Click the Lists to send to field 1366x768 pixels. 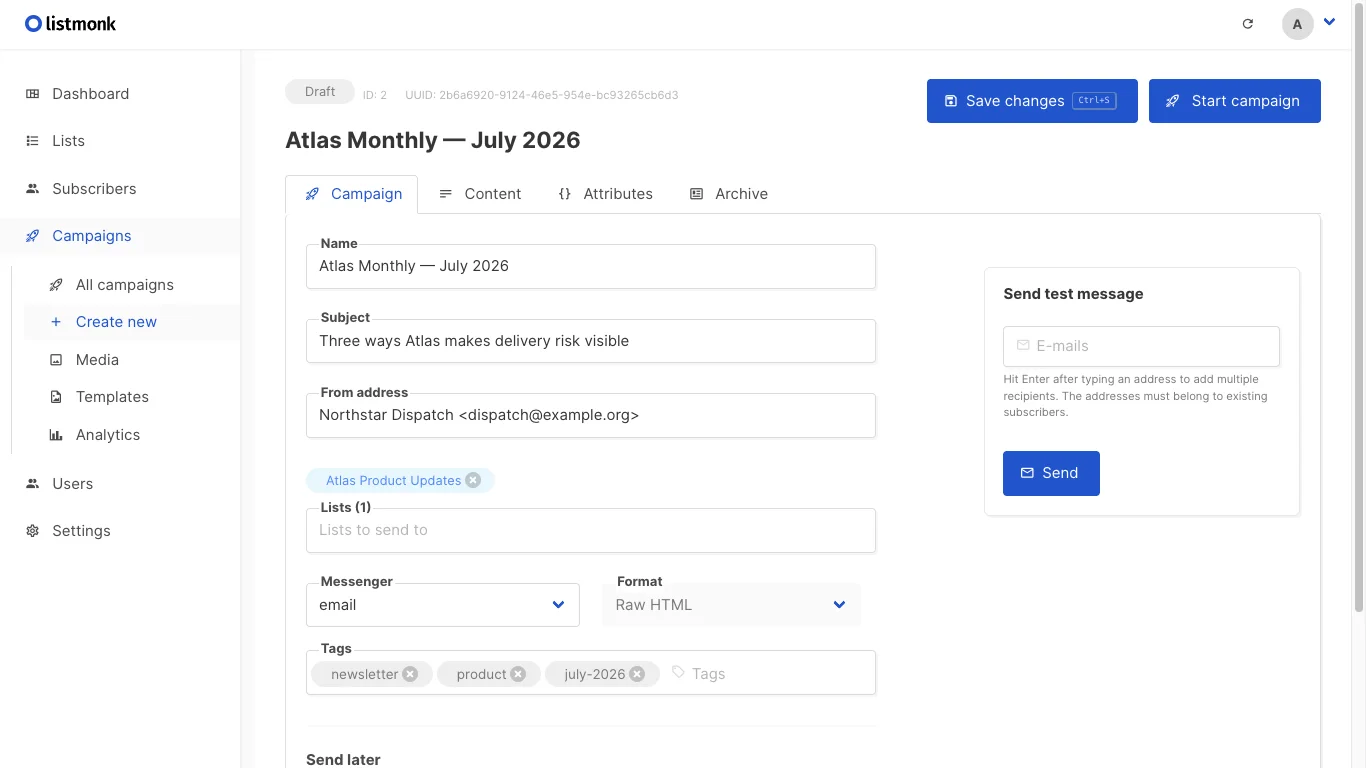click(591, 530)
